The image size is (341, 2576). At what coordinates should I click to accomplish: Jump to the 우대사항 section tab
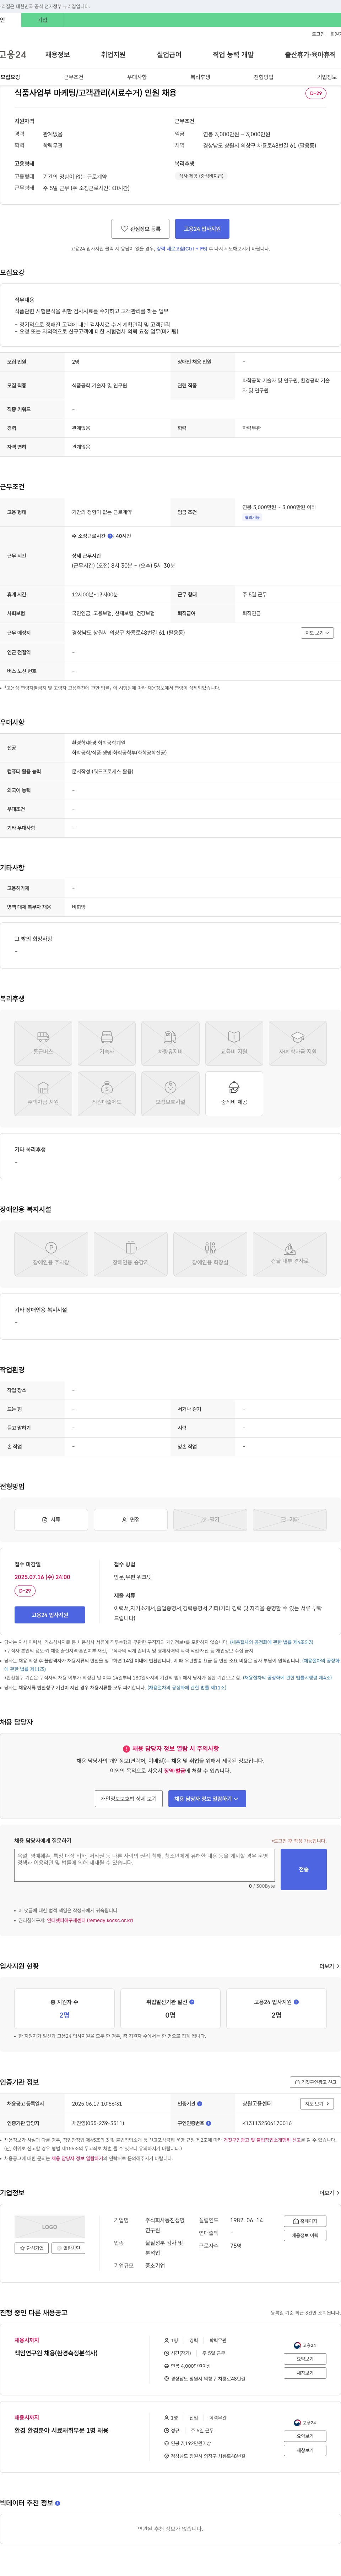coord(137,77)
